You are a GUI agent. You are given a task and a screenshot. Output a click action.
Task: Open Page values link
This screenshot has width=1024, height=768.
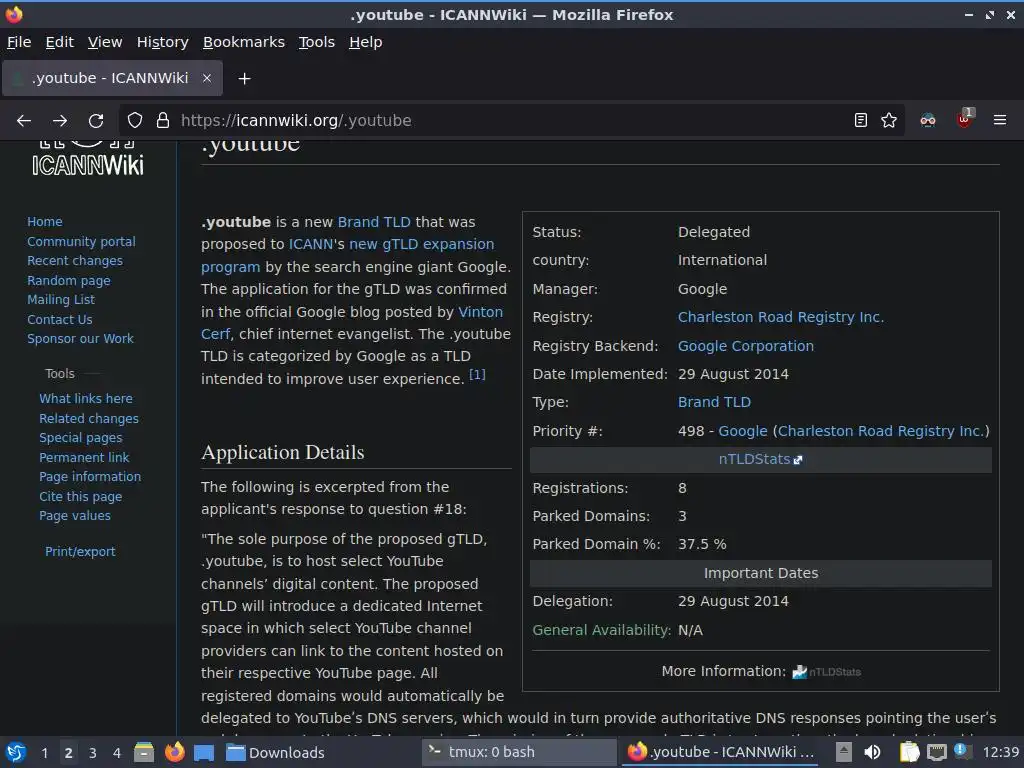74,515
